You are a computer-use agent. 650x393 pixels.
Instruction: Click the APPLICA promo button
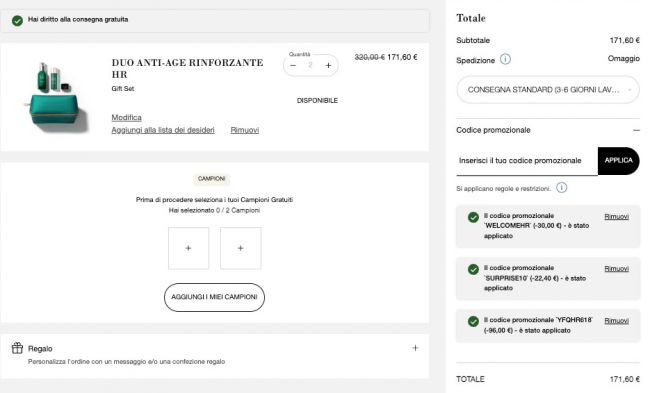tap(618, 160)
